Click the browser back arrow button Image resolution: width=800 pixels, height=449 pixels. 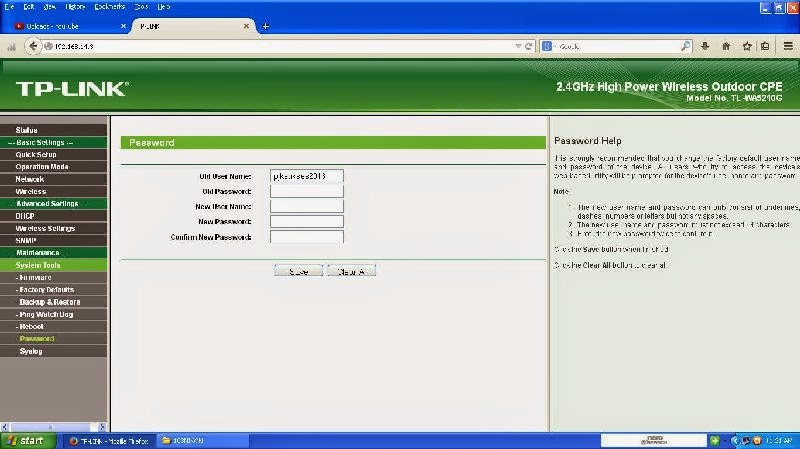(33, 46)
